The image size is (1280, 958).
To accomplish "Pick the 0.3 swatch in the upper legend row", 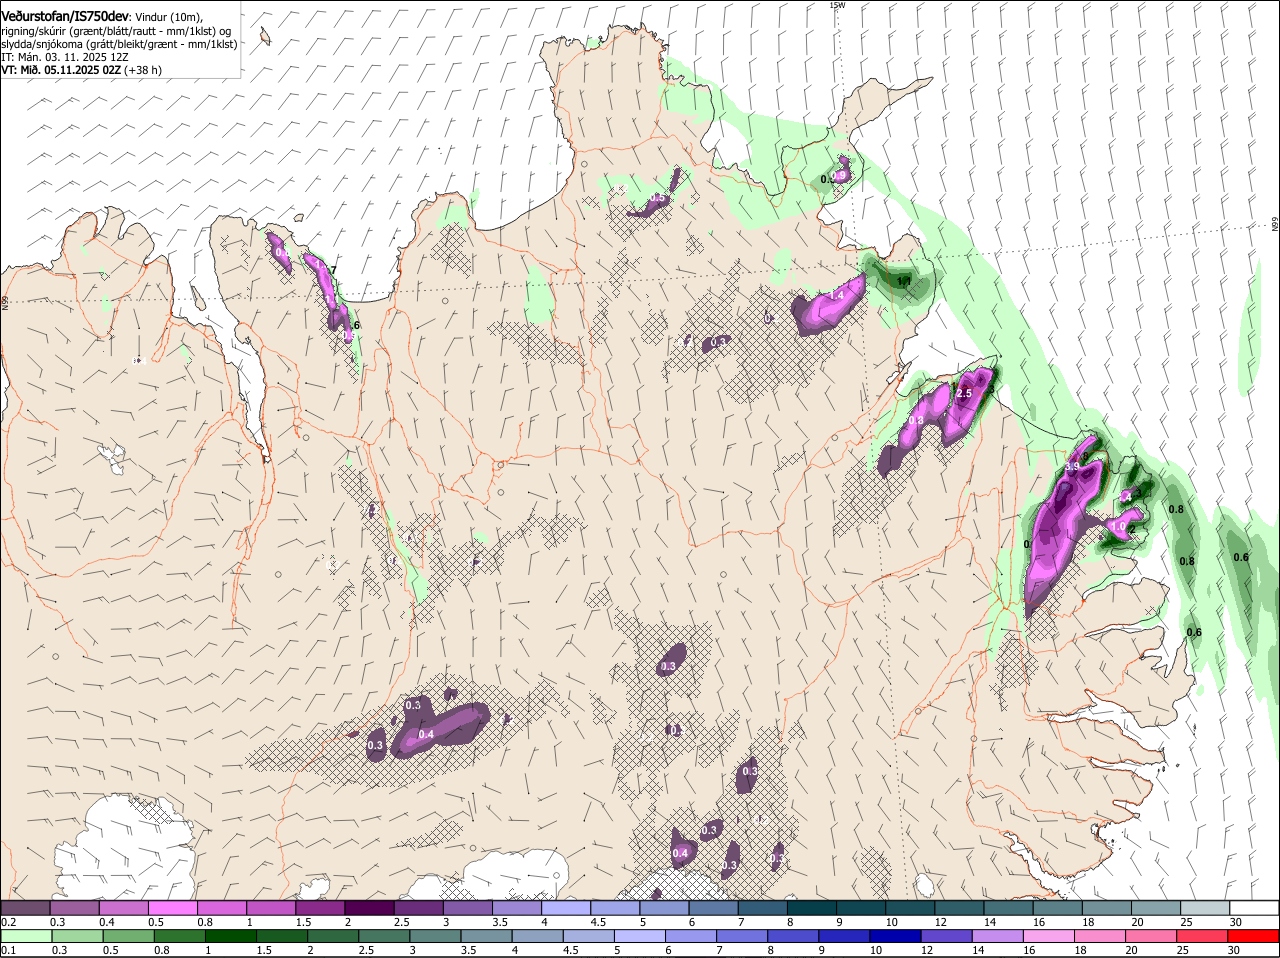I will (x=74, y=907).
